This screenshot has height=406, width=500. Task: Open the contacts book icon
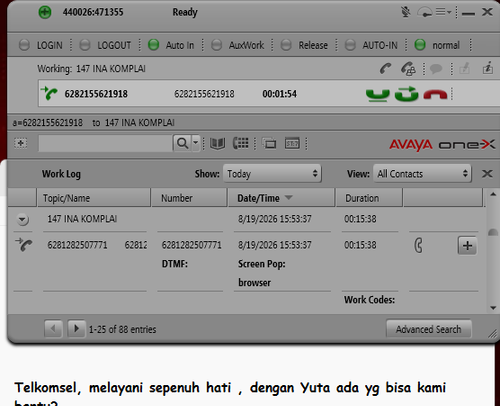(217, 143)
